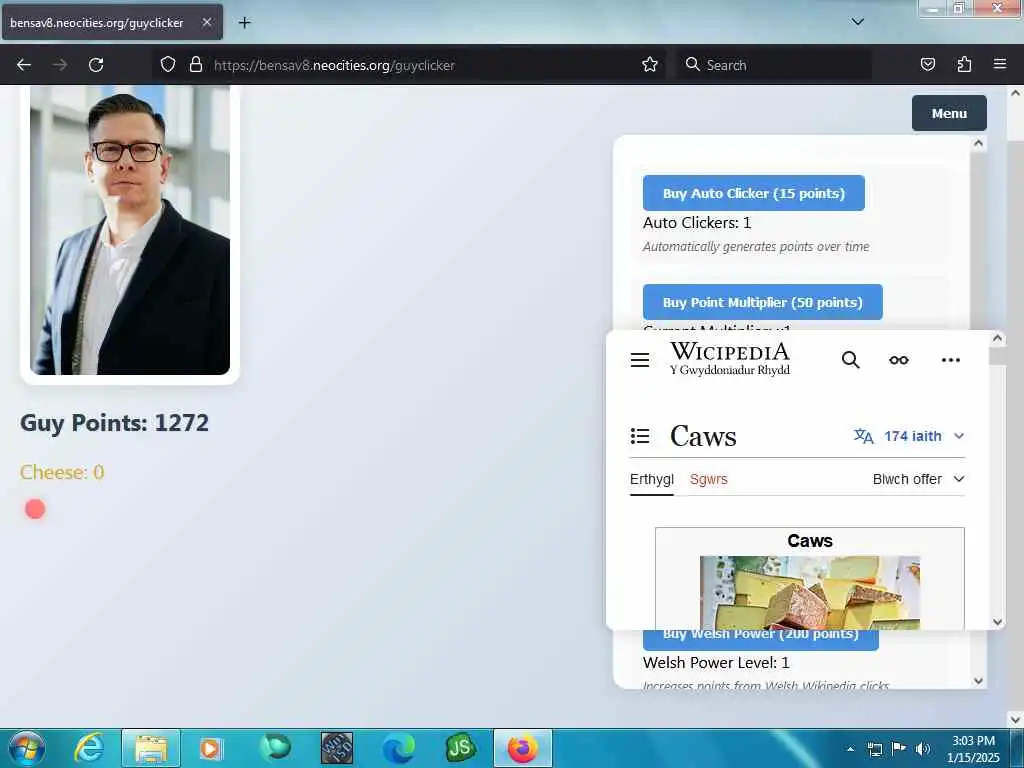Buy Point Multiplier for 50 points

(x=763, y=302)
